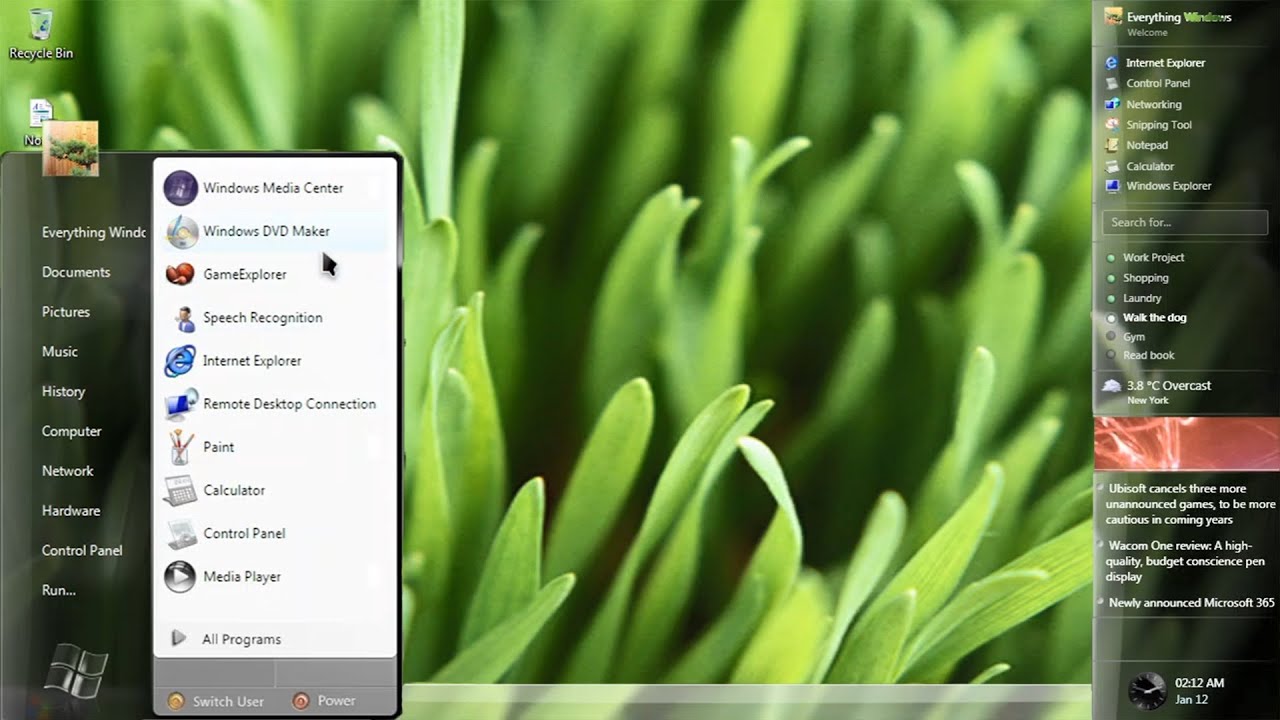Viewport: 1280px width, 720px height.
Task: Launch Media Player from Start menu
Action: (x=274, y=576)
